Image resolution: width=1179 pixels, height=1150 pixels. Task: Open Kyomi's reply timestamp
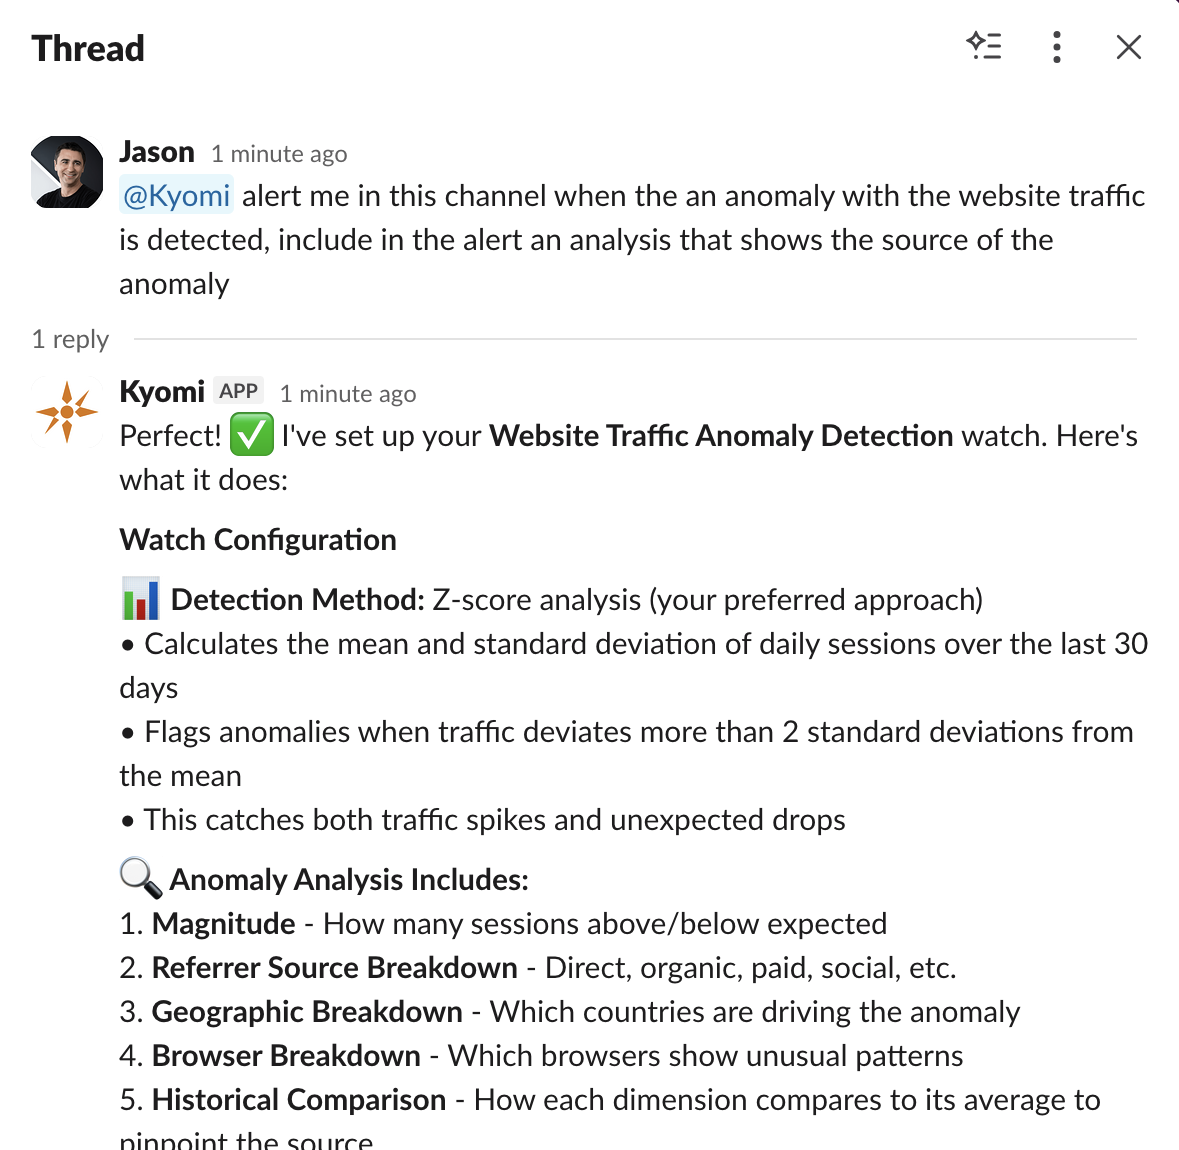(x=347, y=393)
